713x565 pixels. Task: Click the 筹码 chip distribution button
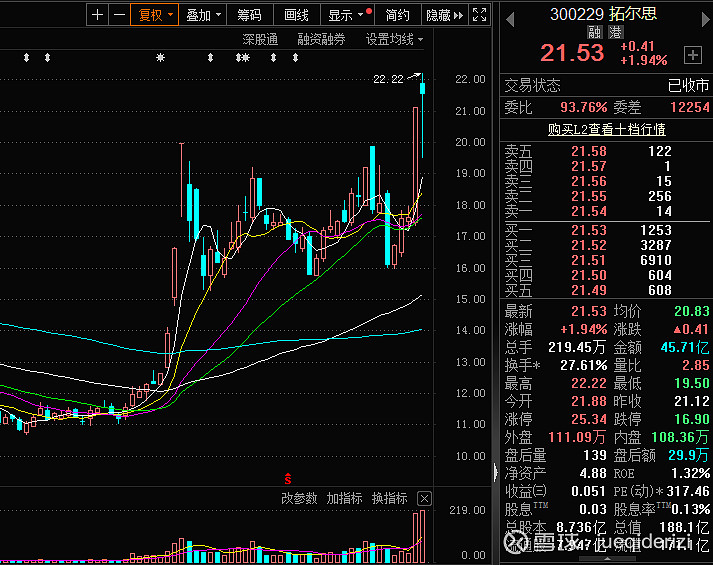[249, 15]
